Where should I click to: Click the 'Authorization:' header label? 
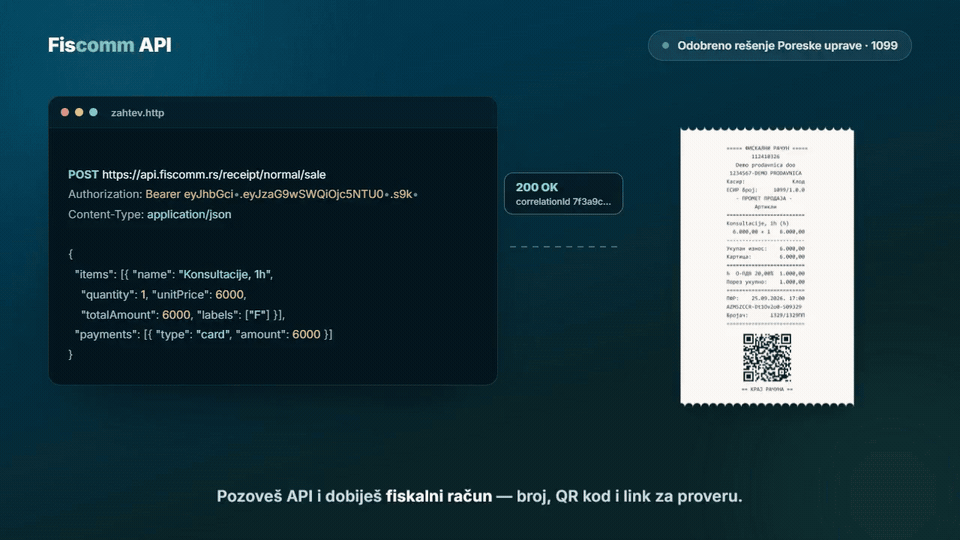click(x=105, y=194)
